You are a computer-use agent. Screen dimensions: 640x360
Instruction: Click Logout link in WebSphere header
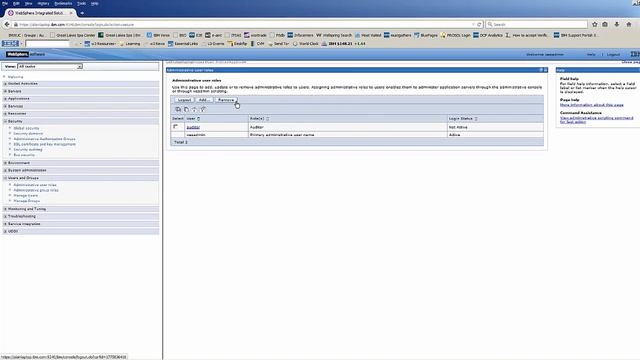click(613, 54)
